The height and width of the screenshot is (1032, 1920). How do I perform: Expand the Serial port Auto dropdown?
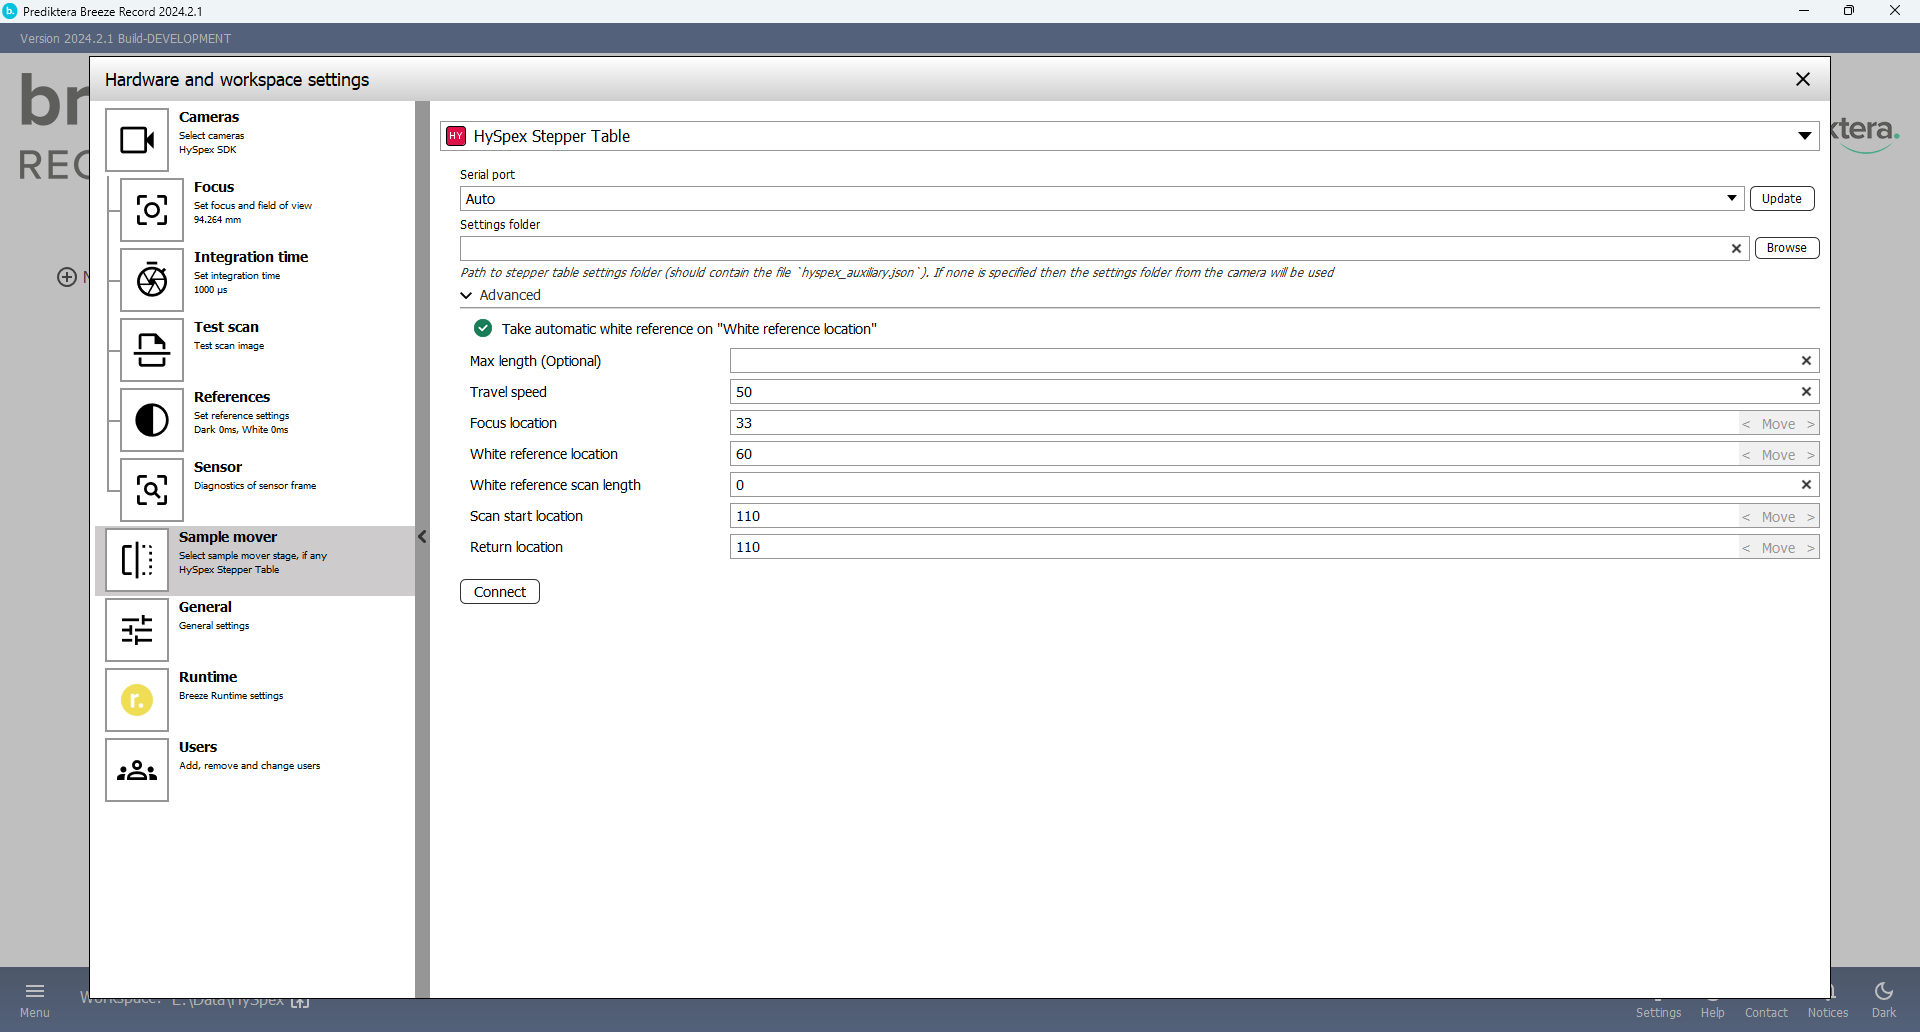1731,199
